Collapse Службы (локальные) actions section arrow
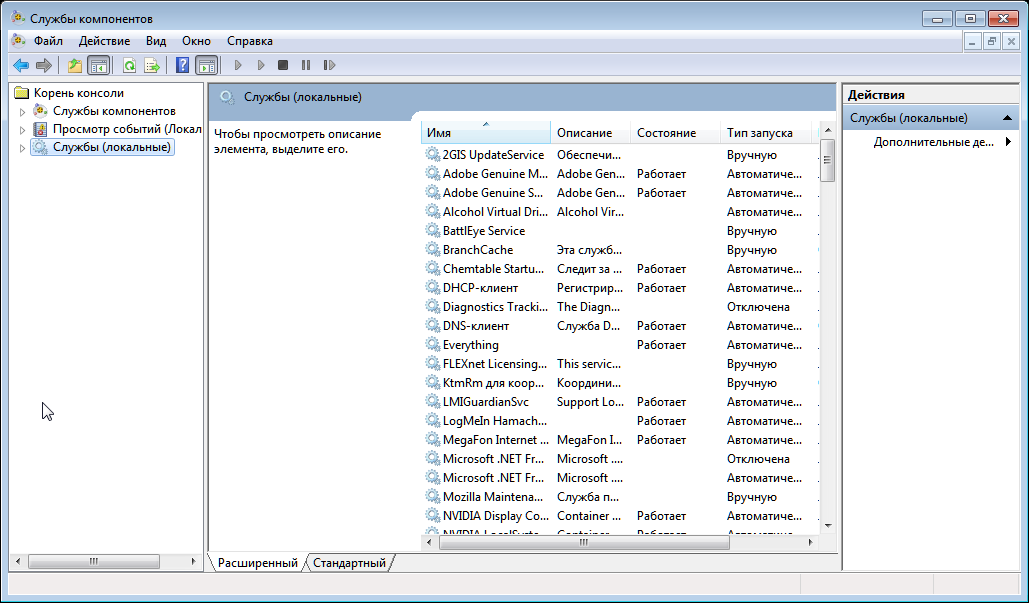Screen dimensions: 1029x603 tap(1007, 118)
